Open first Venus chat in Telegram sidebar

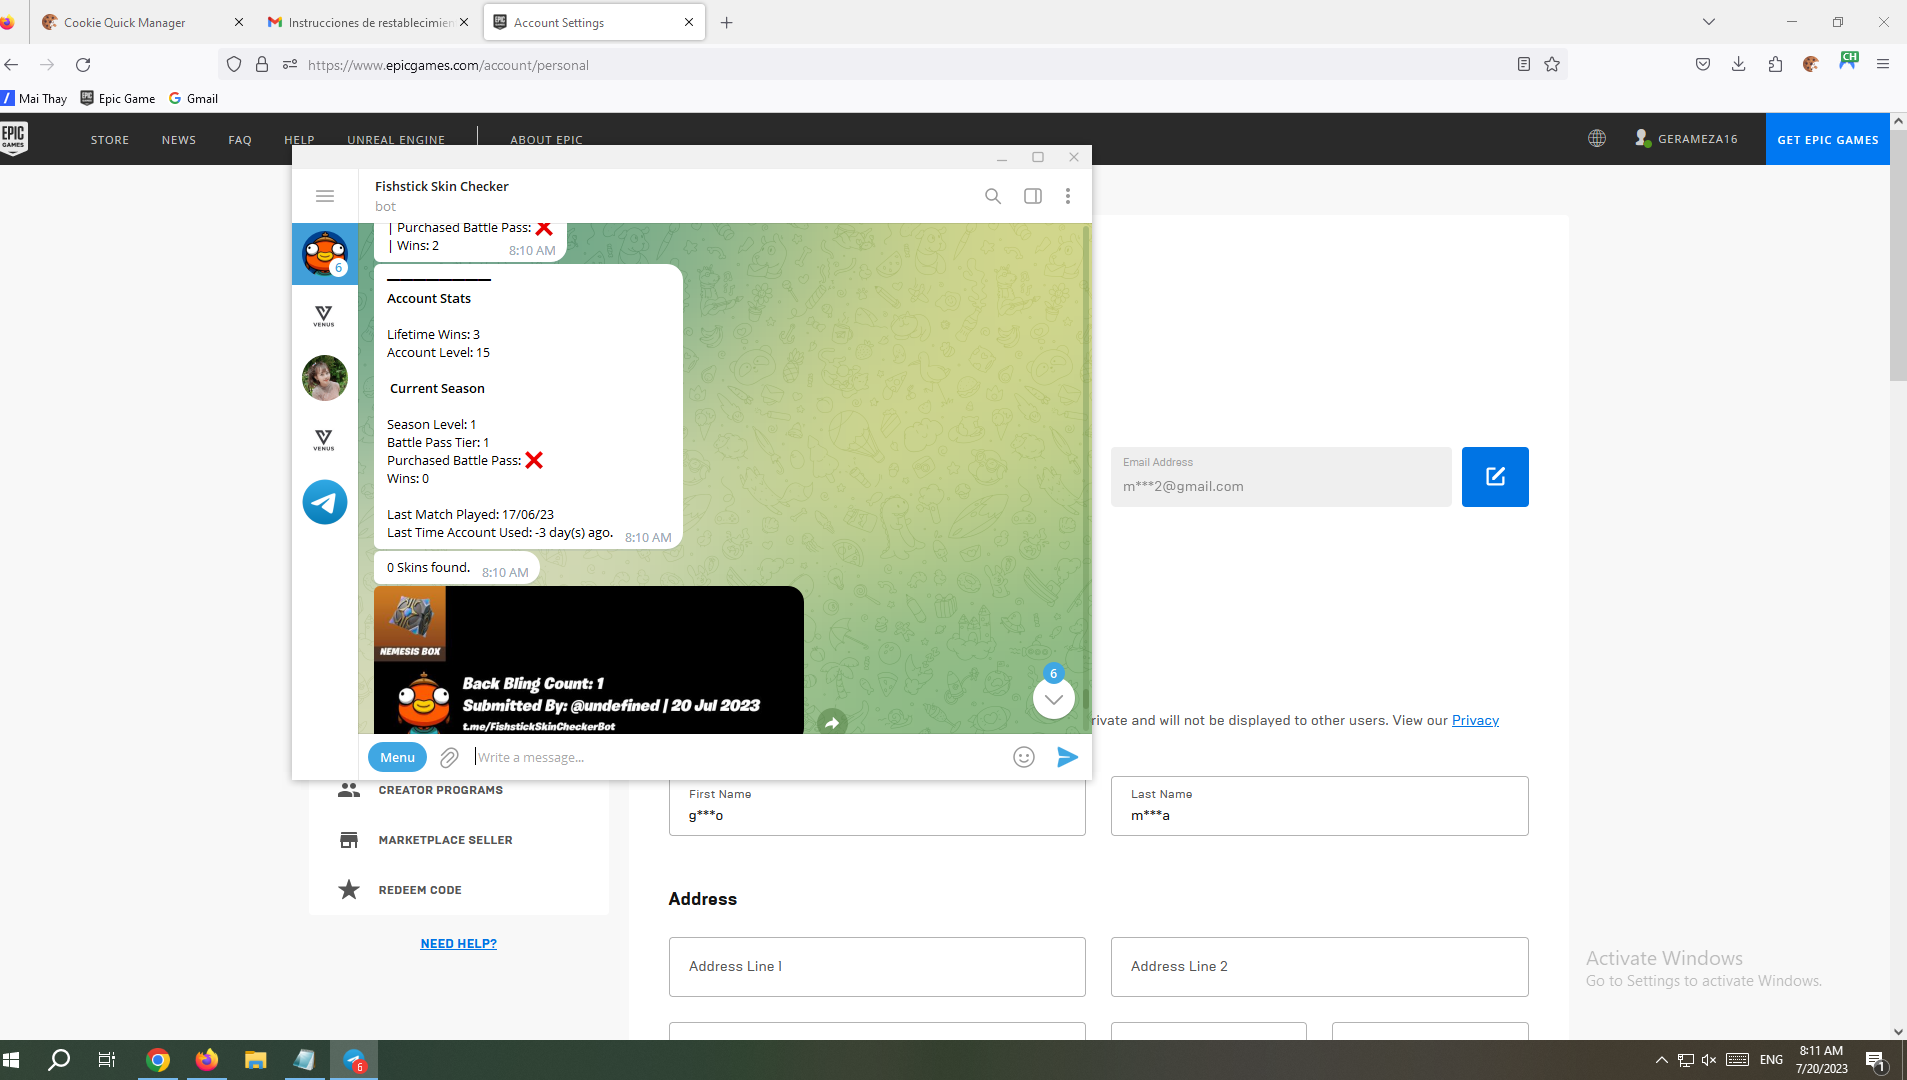pyautogui.click(x=324, y=316)
